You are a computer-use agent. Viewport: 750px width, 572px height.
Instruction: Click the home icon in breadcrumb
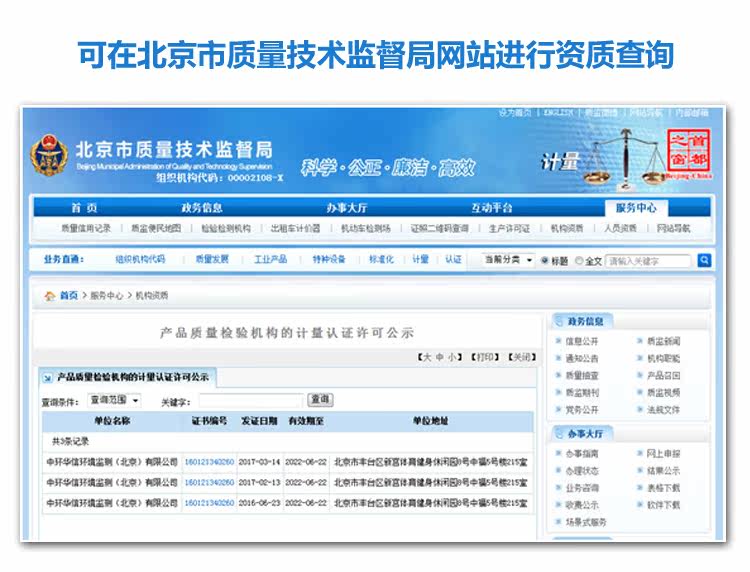coord(50,296)
